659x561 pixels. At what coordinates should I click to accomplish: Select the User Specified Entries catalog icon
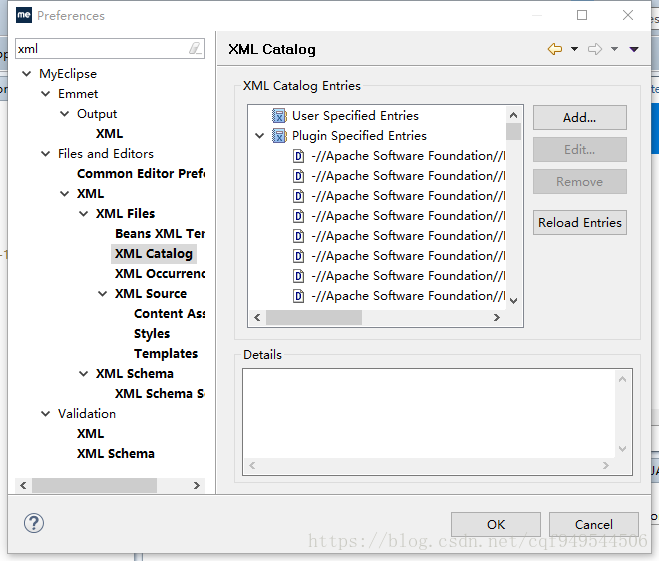279,116
